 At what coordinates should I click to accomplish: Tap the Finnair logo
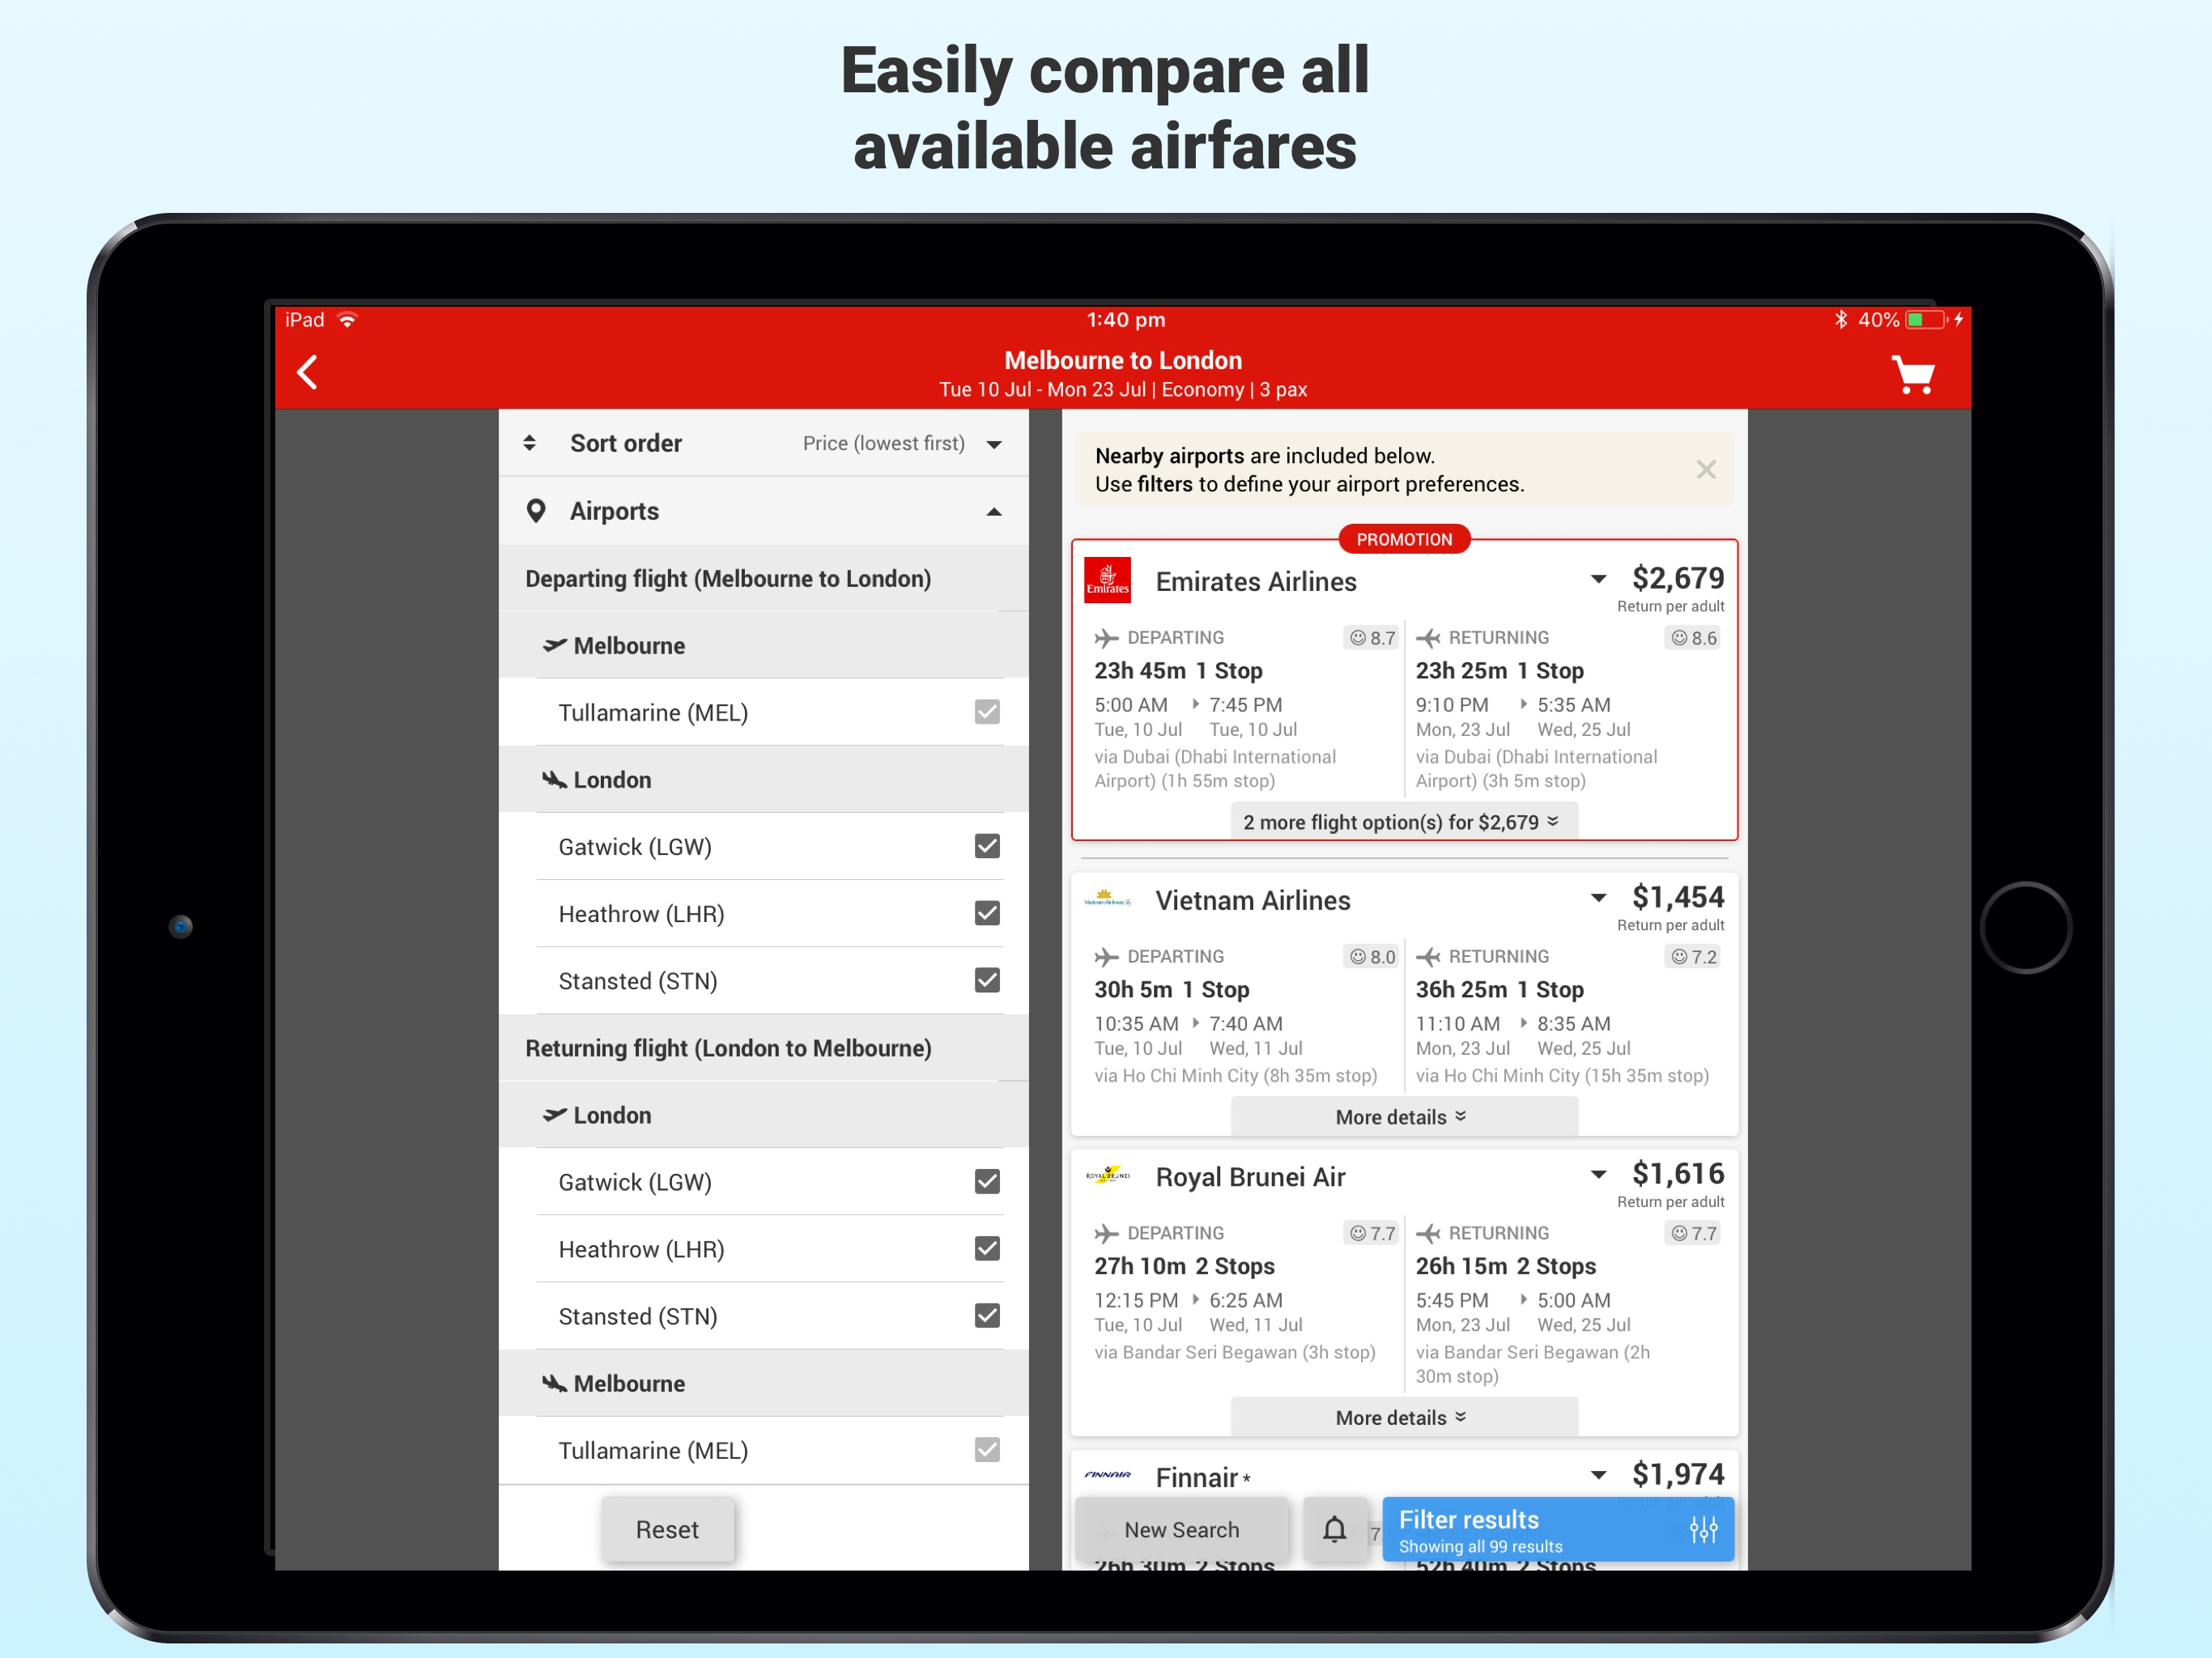1107,1475
